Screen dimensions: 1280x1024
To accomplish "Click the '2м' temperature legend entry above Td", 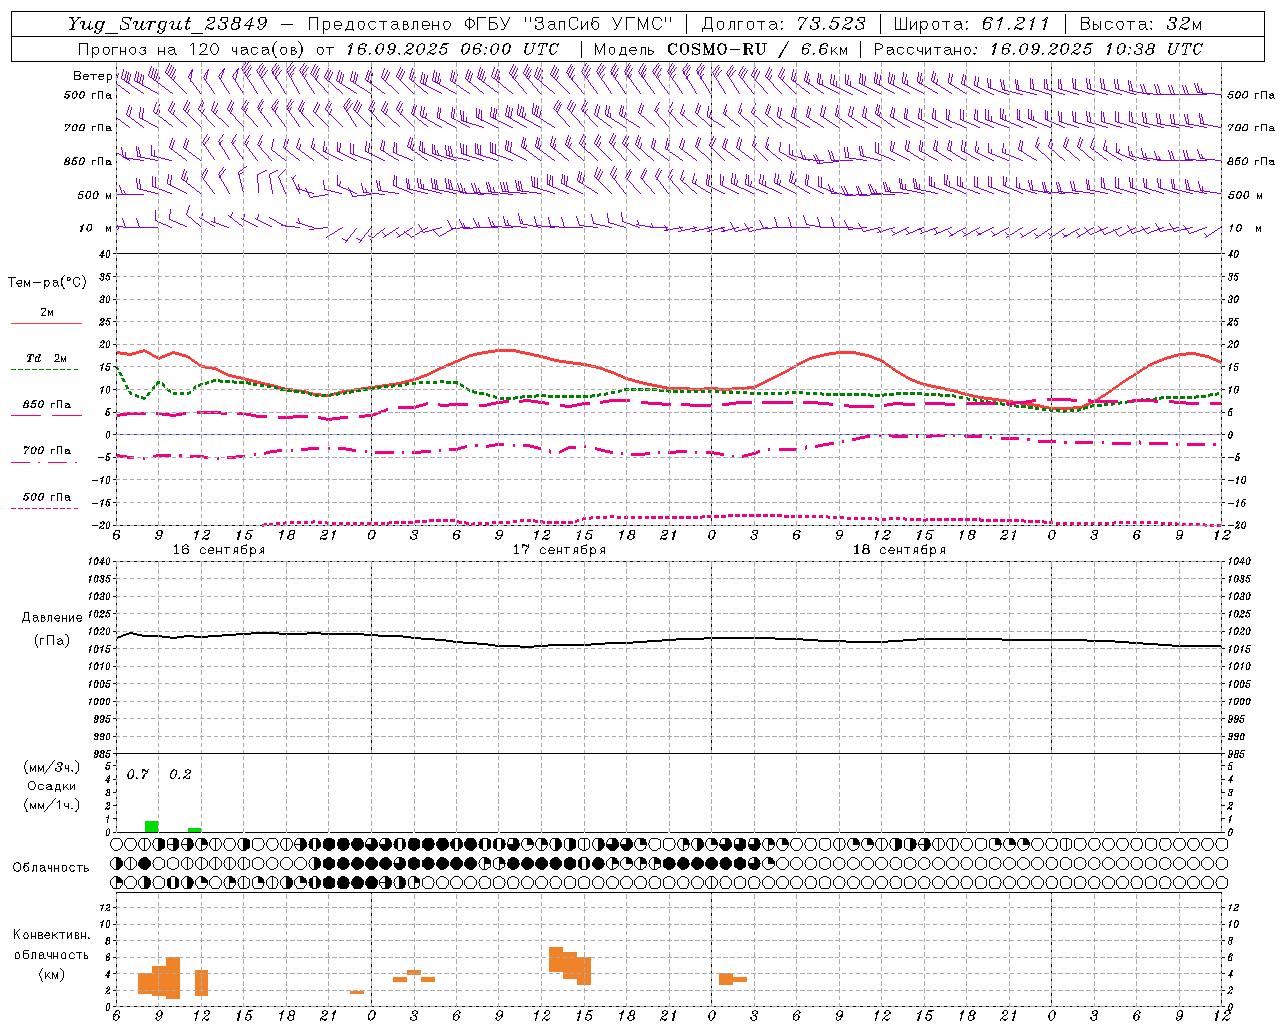I will [47, 312].
